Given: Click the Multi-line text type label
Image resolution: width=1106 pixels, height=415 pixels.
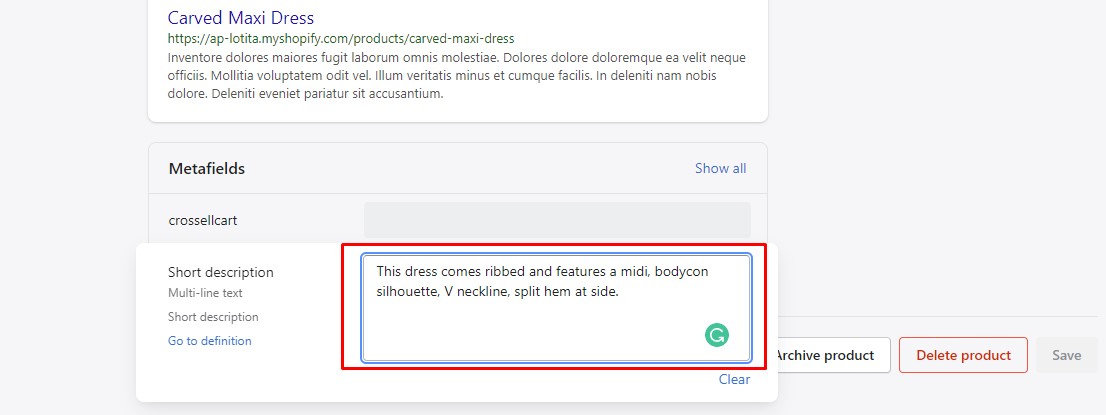Looking at the screenshot, I should (x=205, y=293).
